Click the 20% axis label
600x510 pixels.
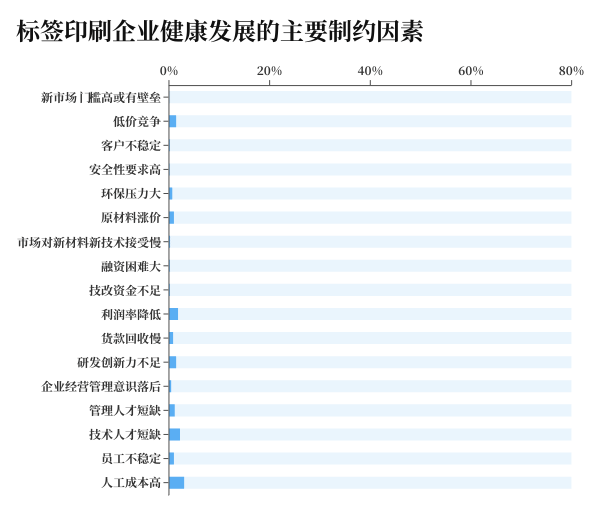(269, 71)
